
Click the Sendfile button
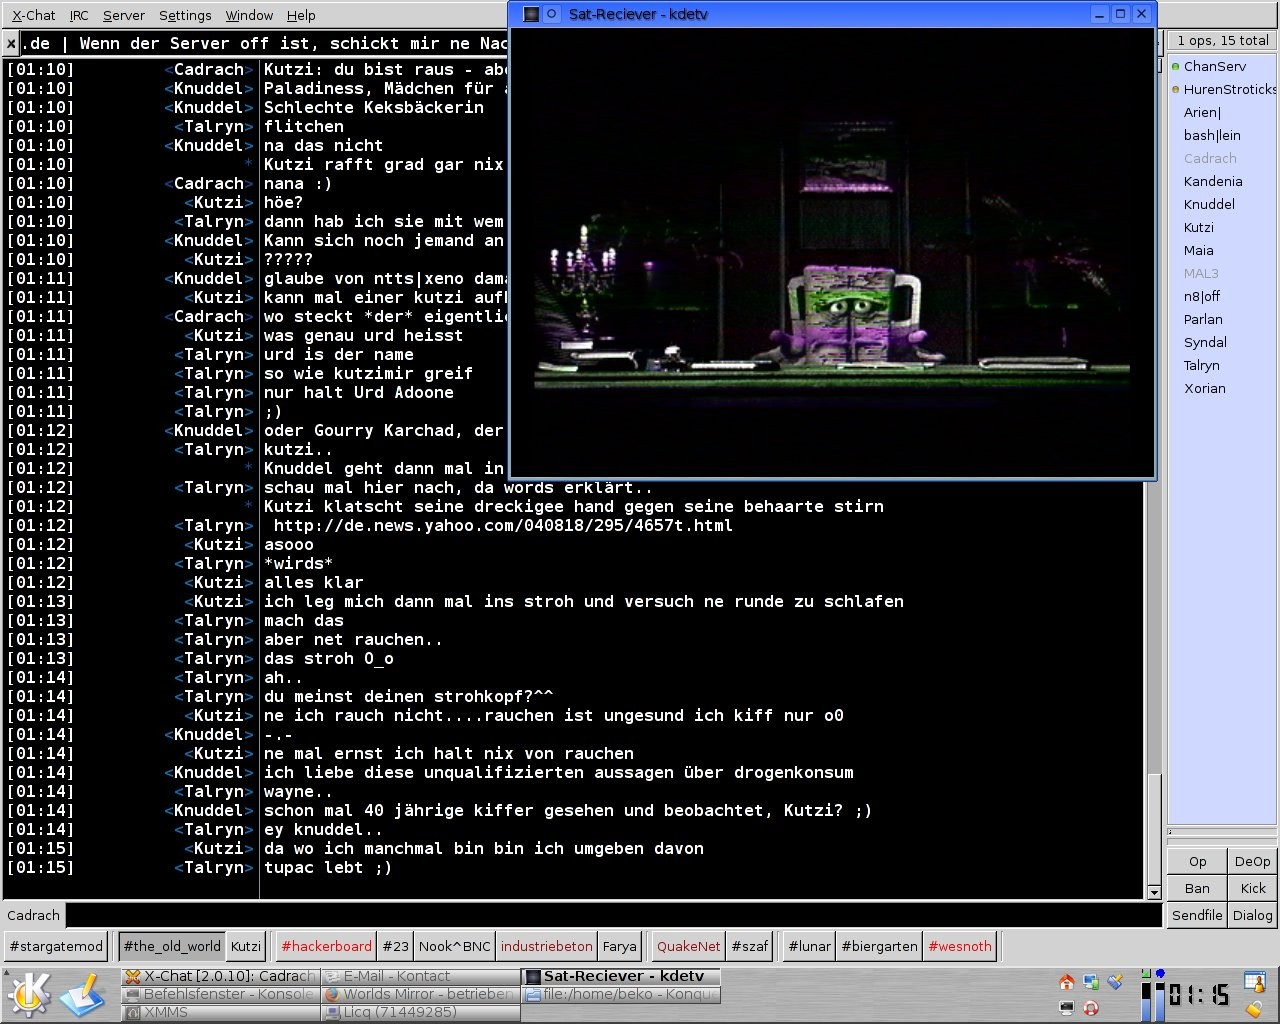1197,915
